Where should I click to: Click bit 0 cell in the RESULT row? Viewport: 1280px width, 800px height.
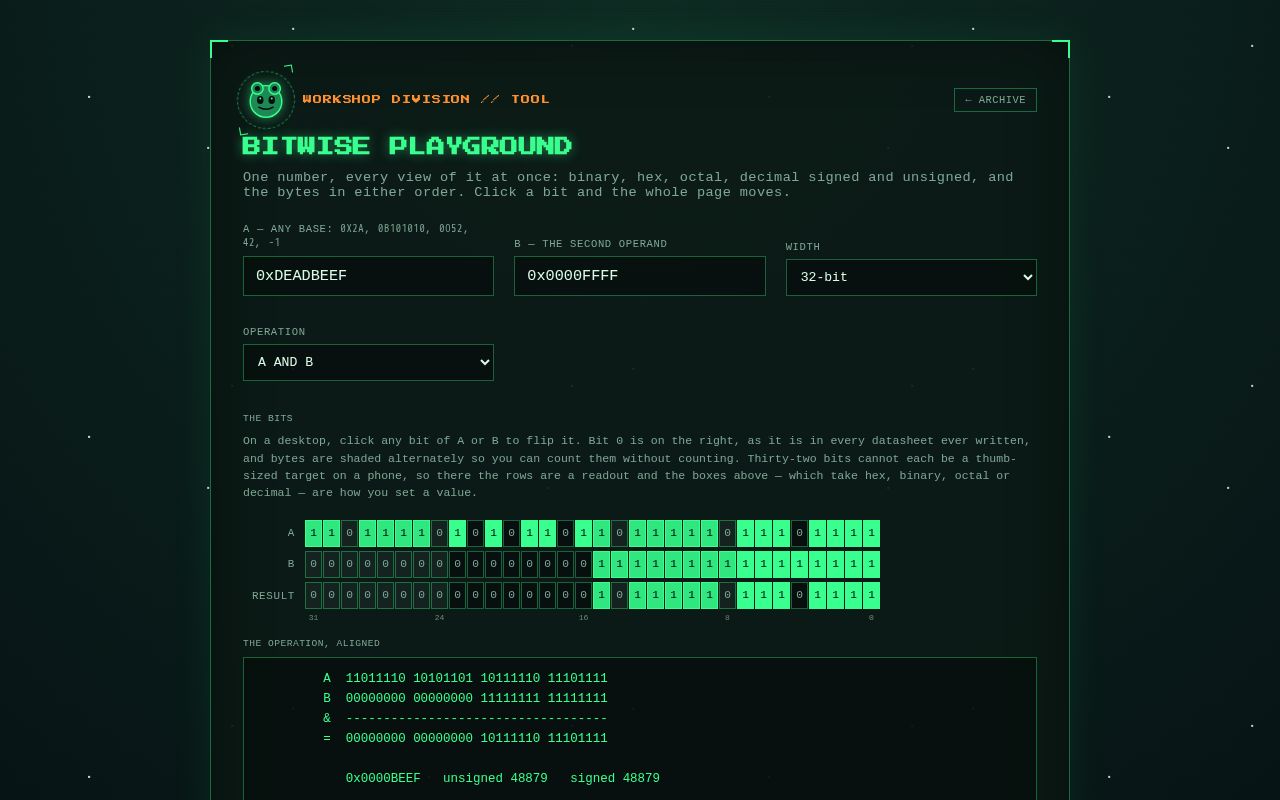click(872, 595)
